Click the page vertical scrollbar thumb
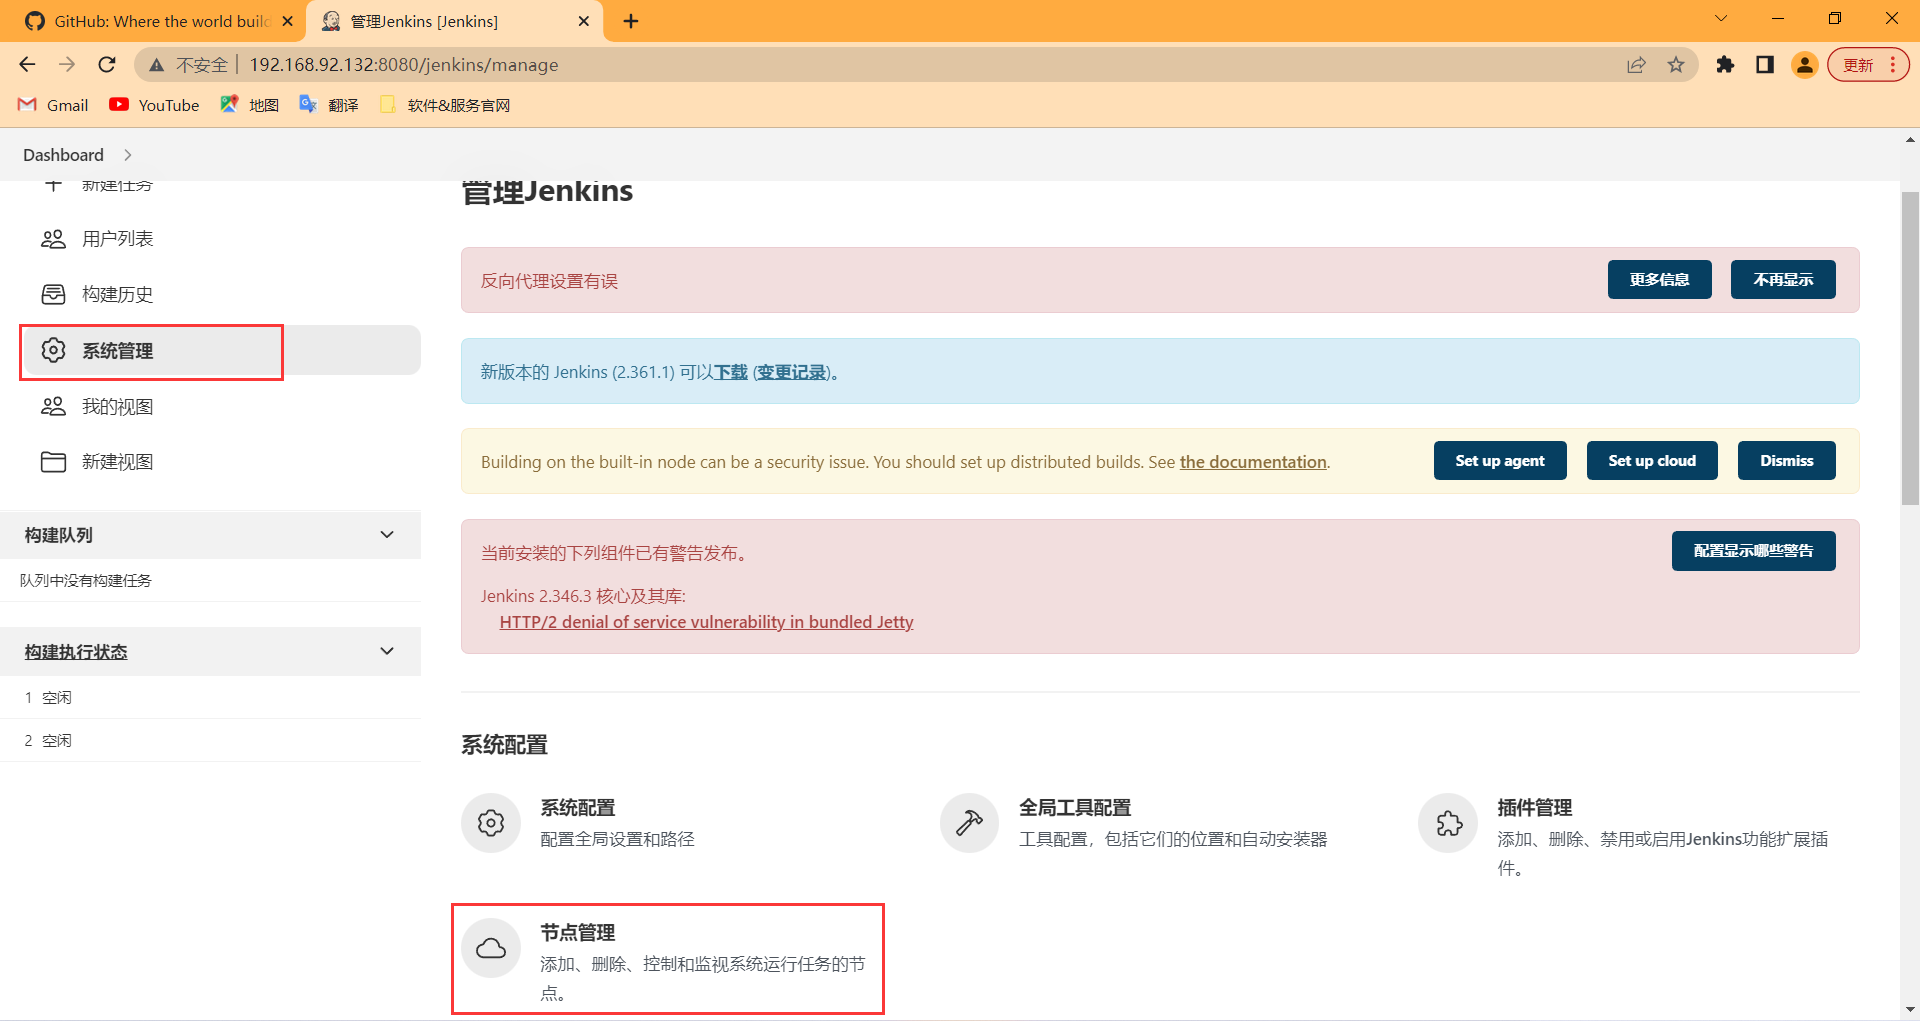 point(1910,348)
